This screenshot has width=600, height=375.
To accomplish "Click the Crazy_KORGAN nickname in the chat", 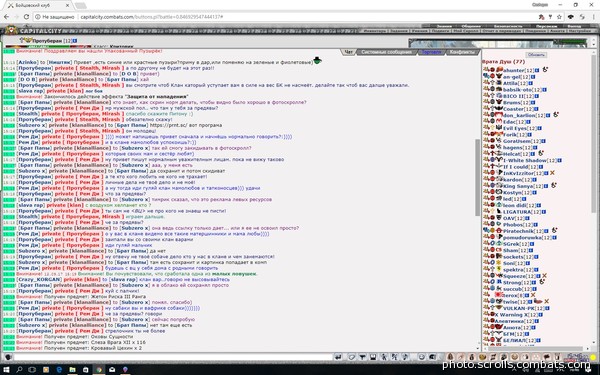I will (39, 279).
